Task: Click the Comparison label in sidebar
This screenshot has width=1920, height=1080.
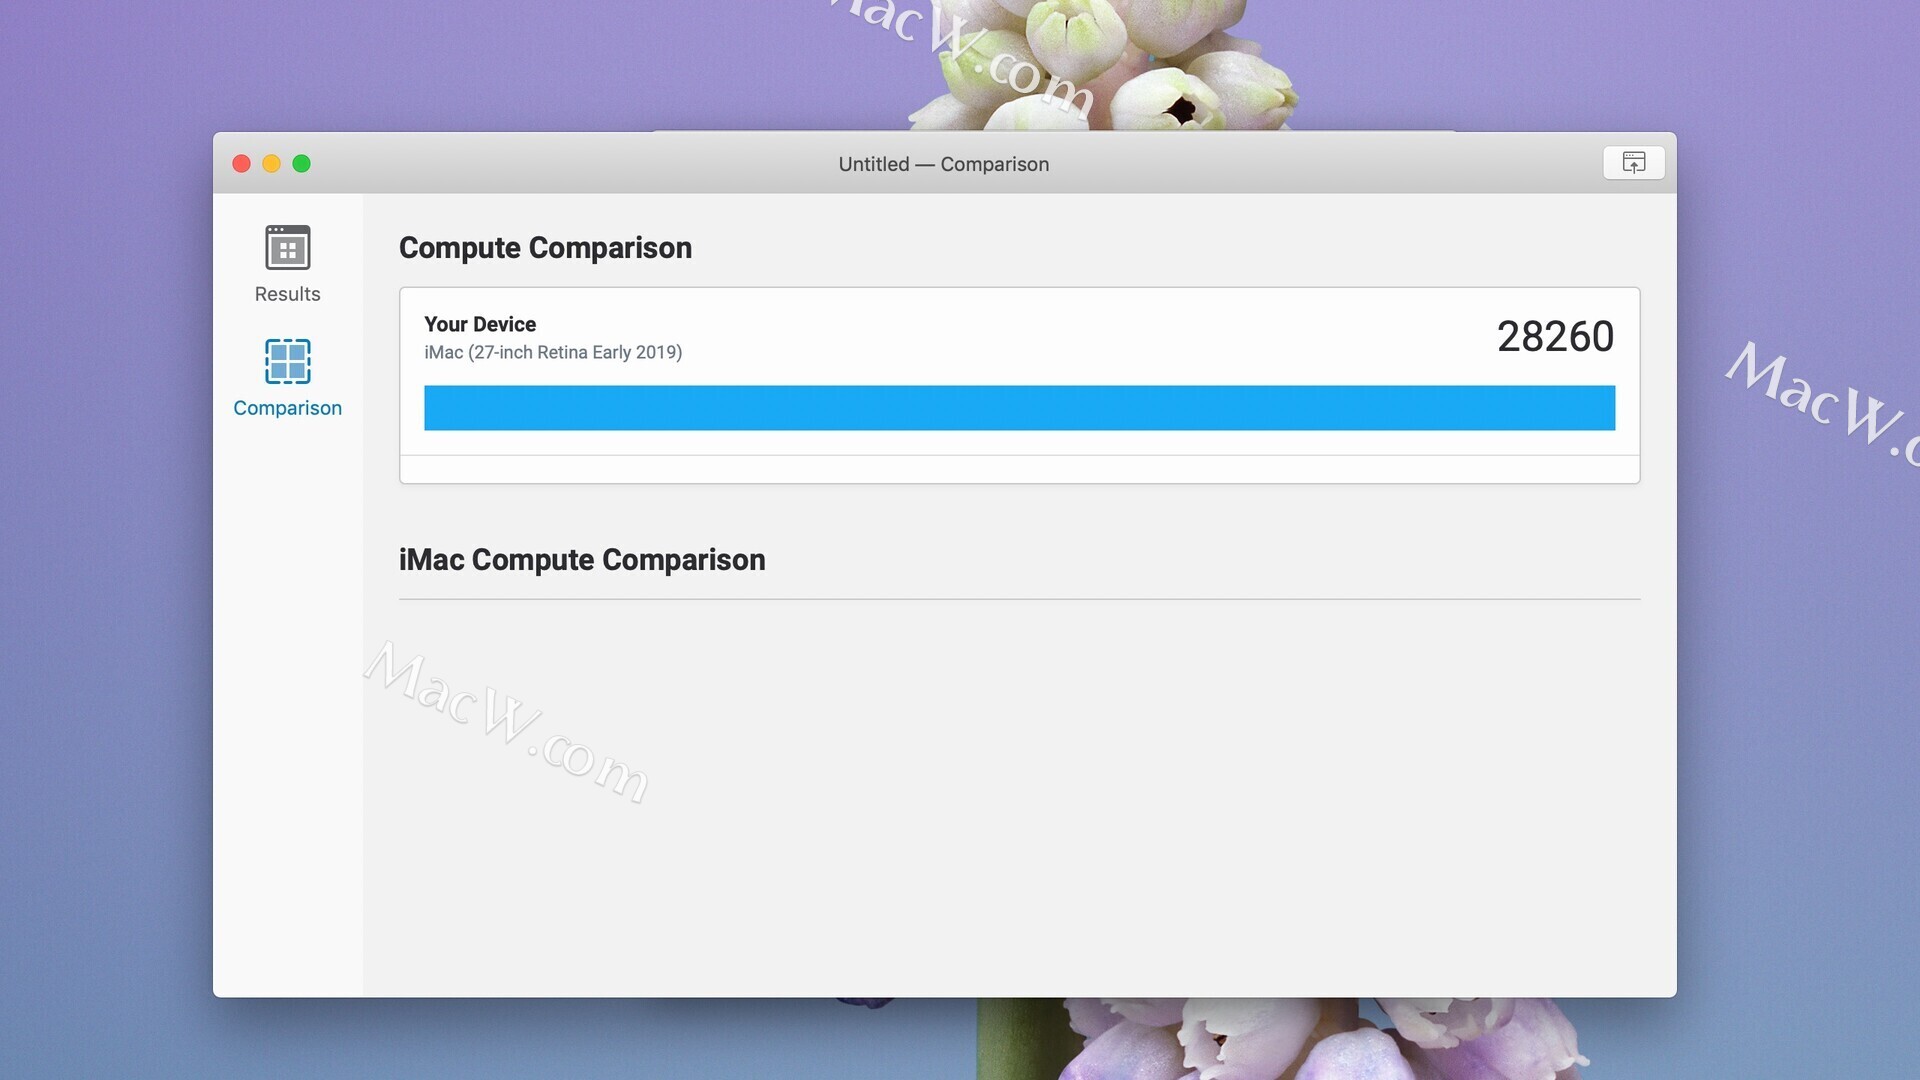Action: [287, 408]
